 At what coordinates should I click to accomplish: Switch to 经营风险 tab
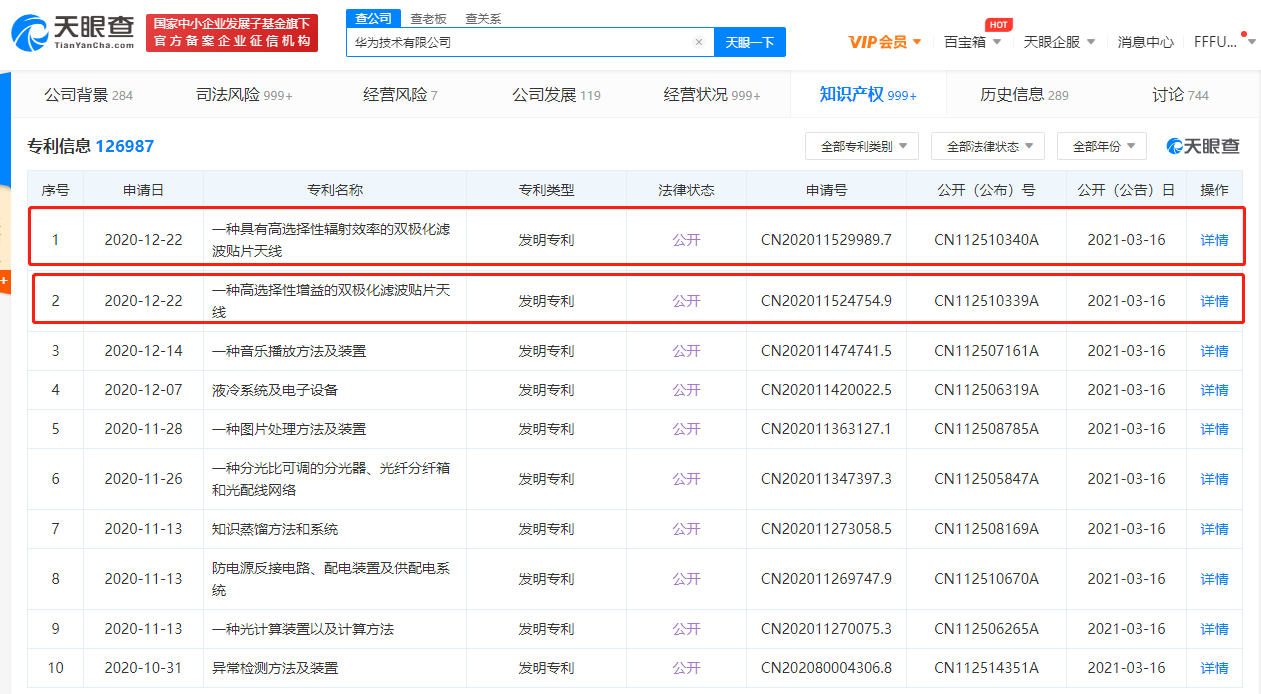(x=400, y=95)
